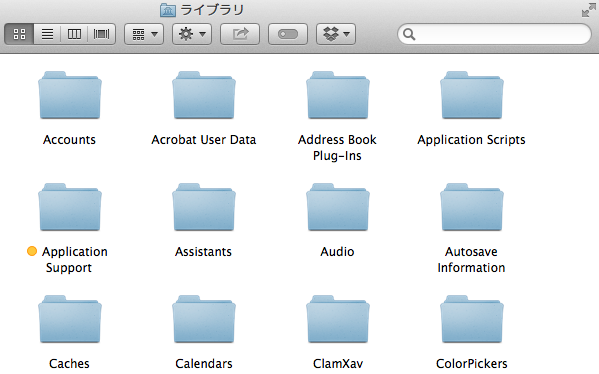This screenshot has height=374, width=599.
Task: Click the 'Accounts' folder name
Action: pos(69,140)
